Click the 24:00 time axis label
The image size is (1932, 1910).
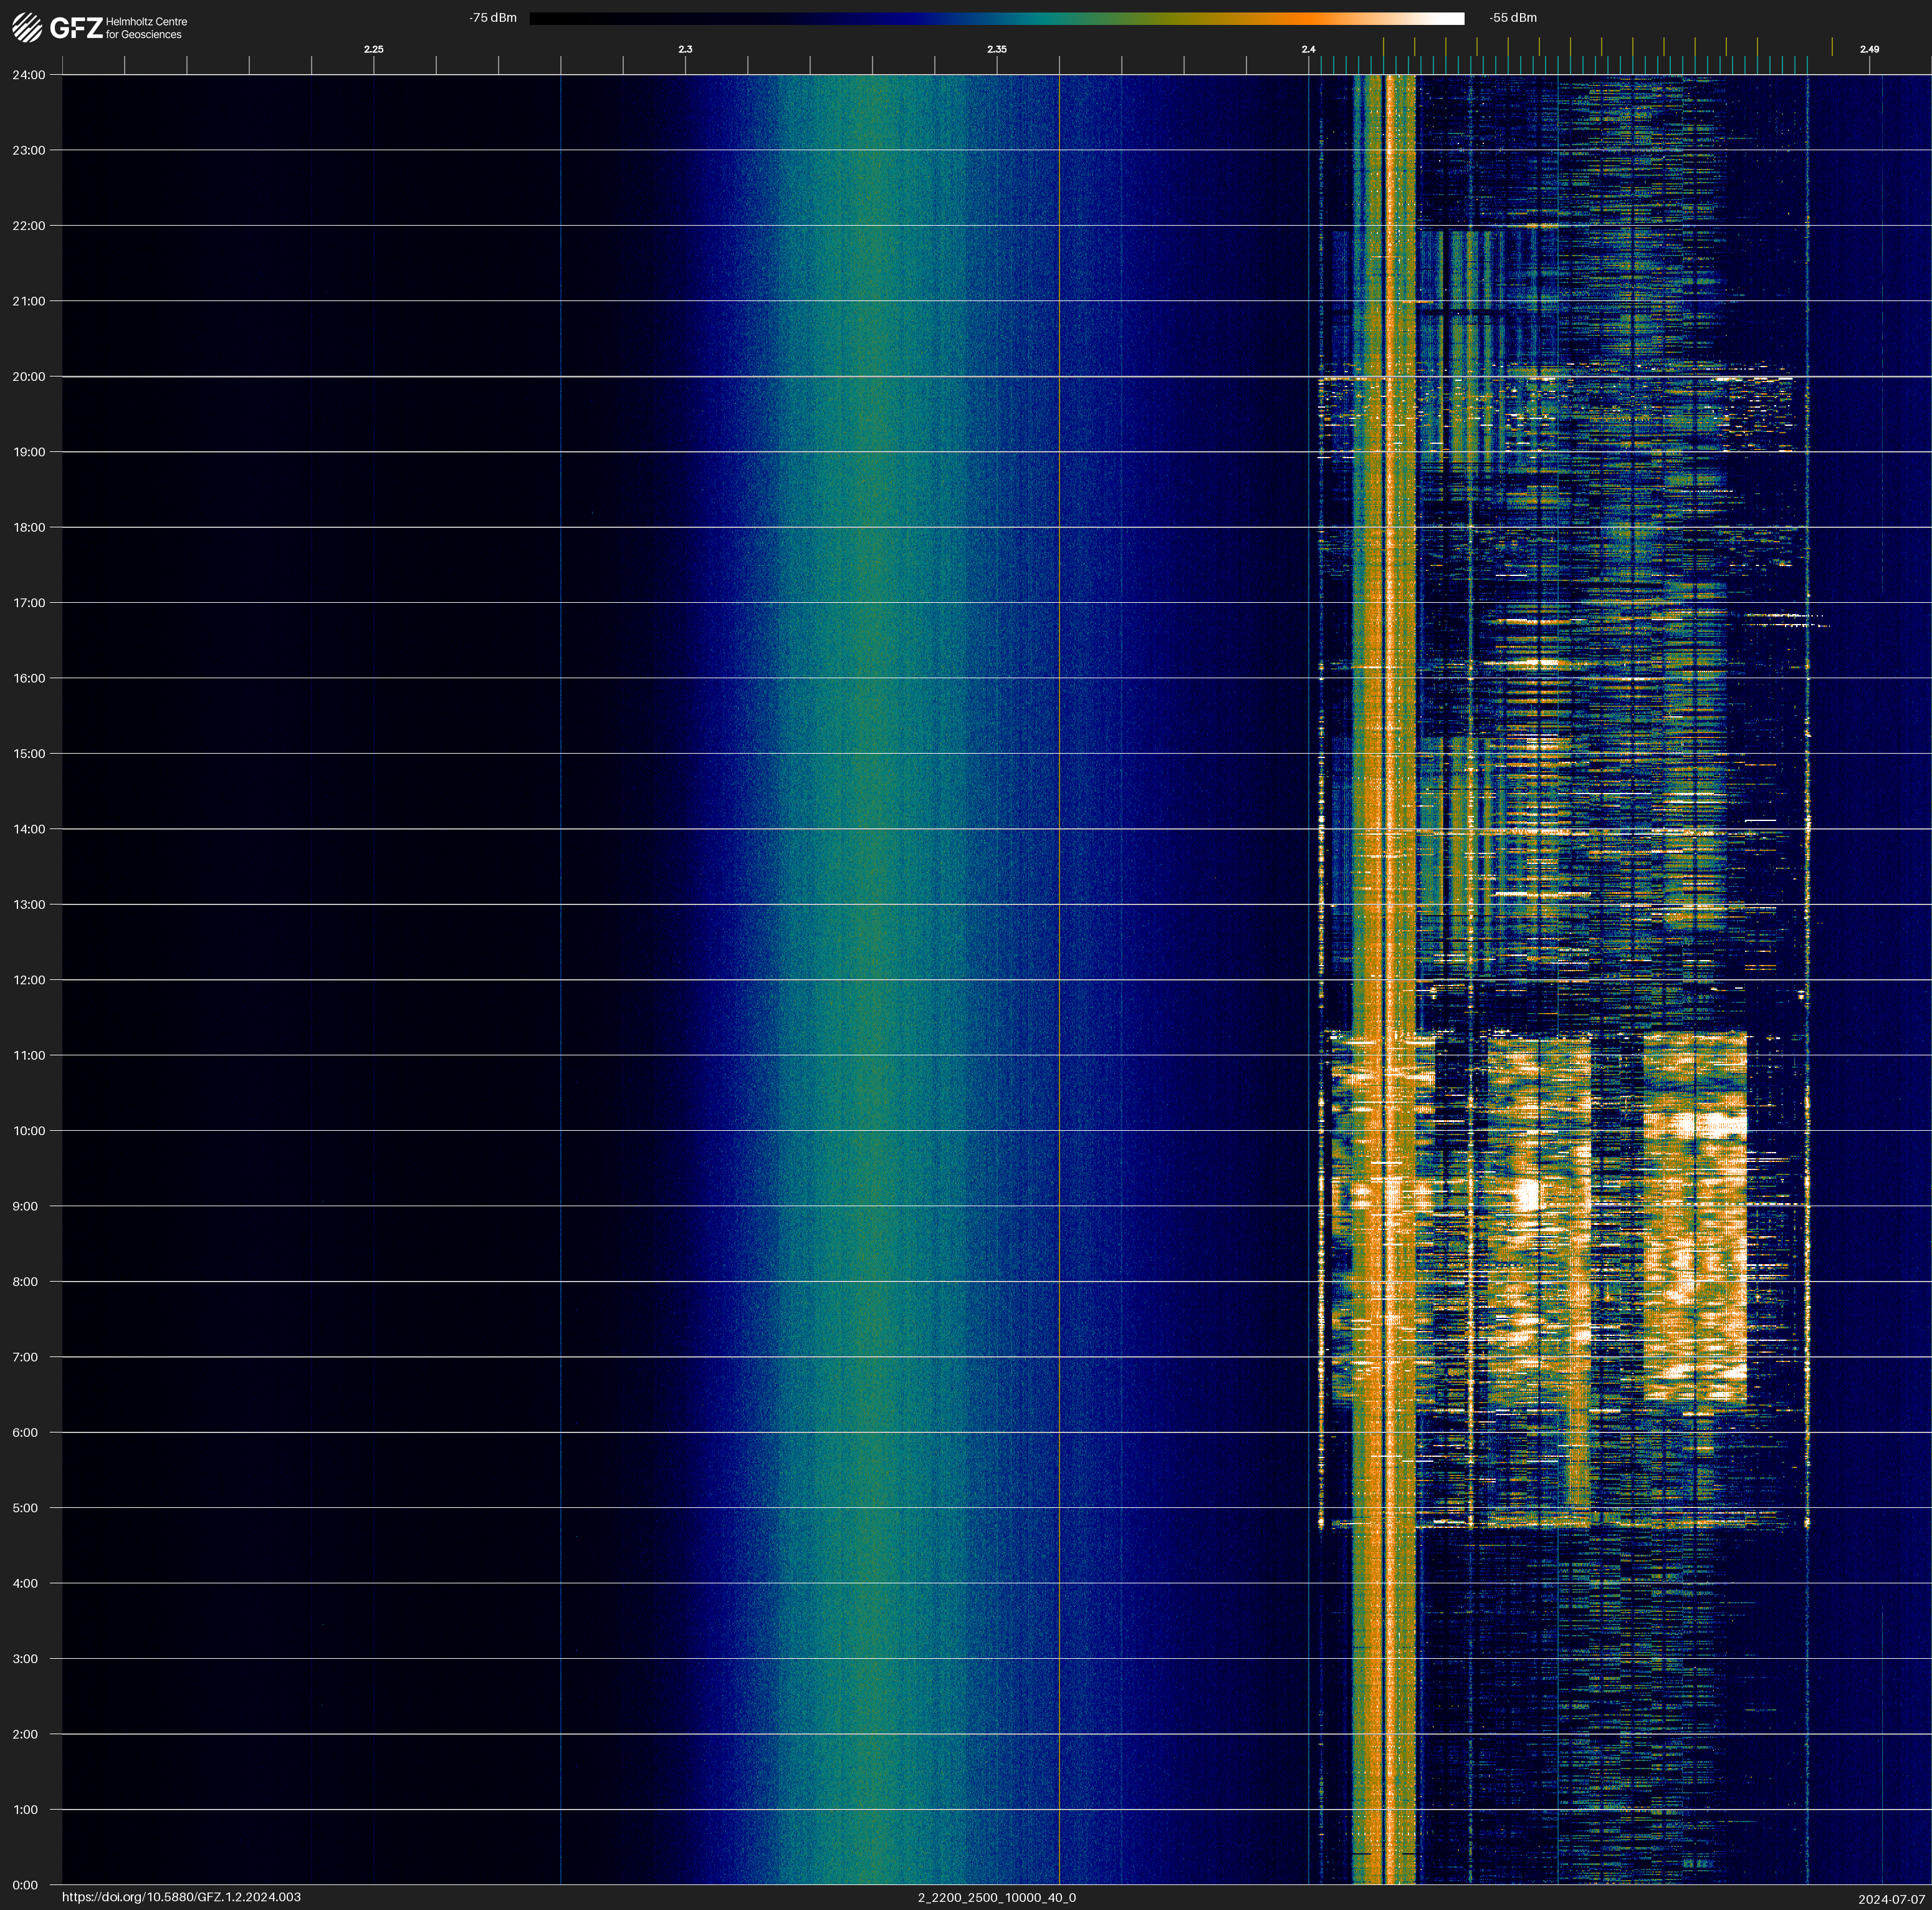(x=29, y=75)
